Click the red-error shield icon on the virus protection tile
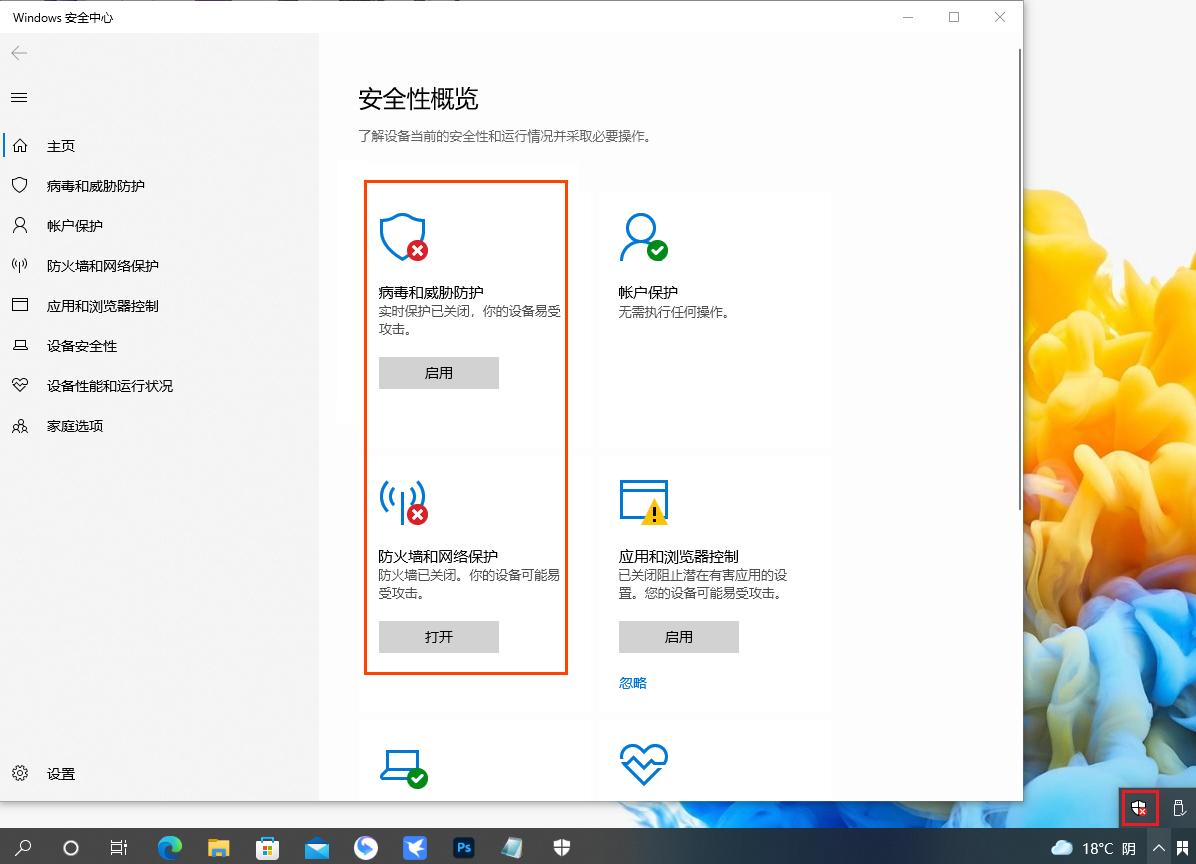 (x=404, y=237)
